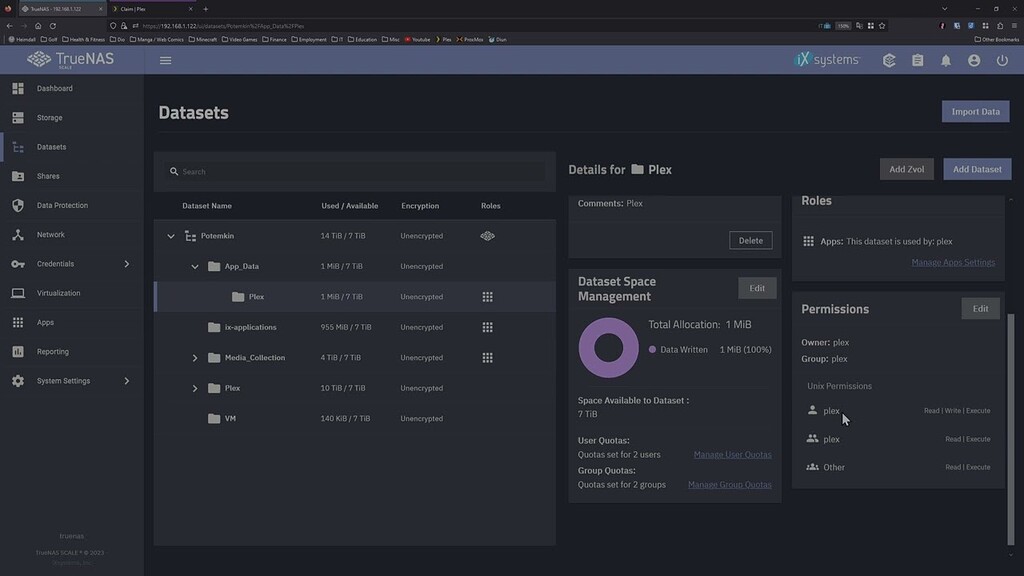Screen dimensions: 1024x576
Task: Click the Total Allocation donut chart
Action: (x=609, y=348)
